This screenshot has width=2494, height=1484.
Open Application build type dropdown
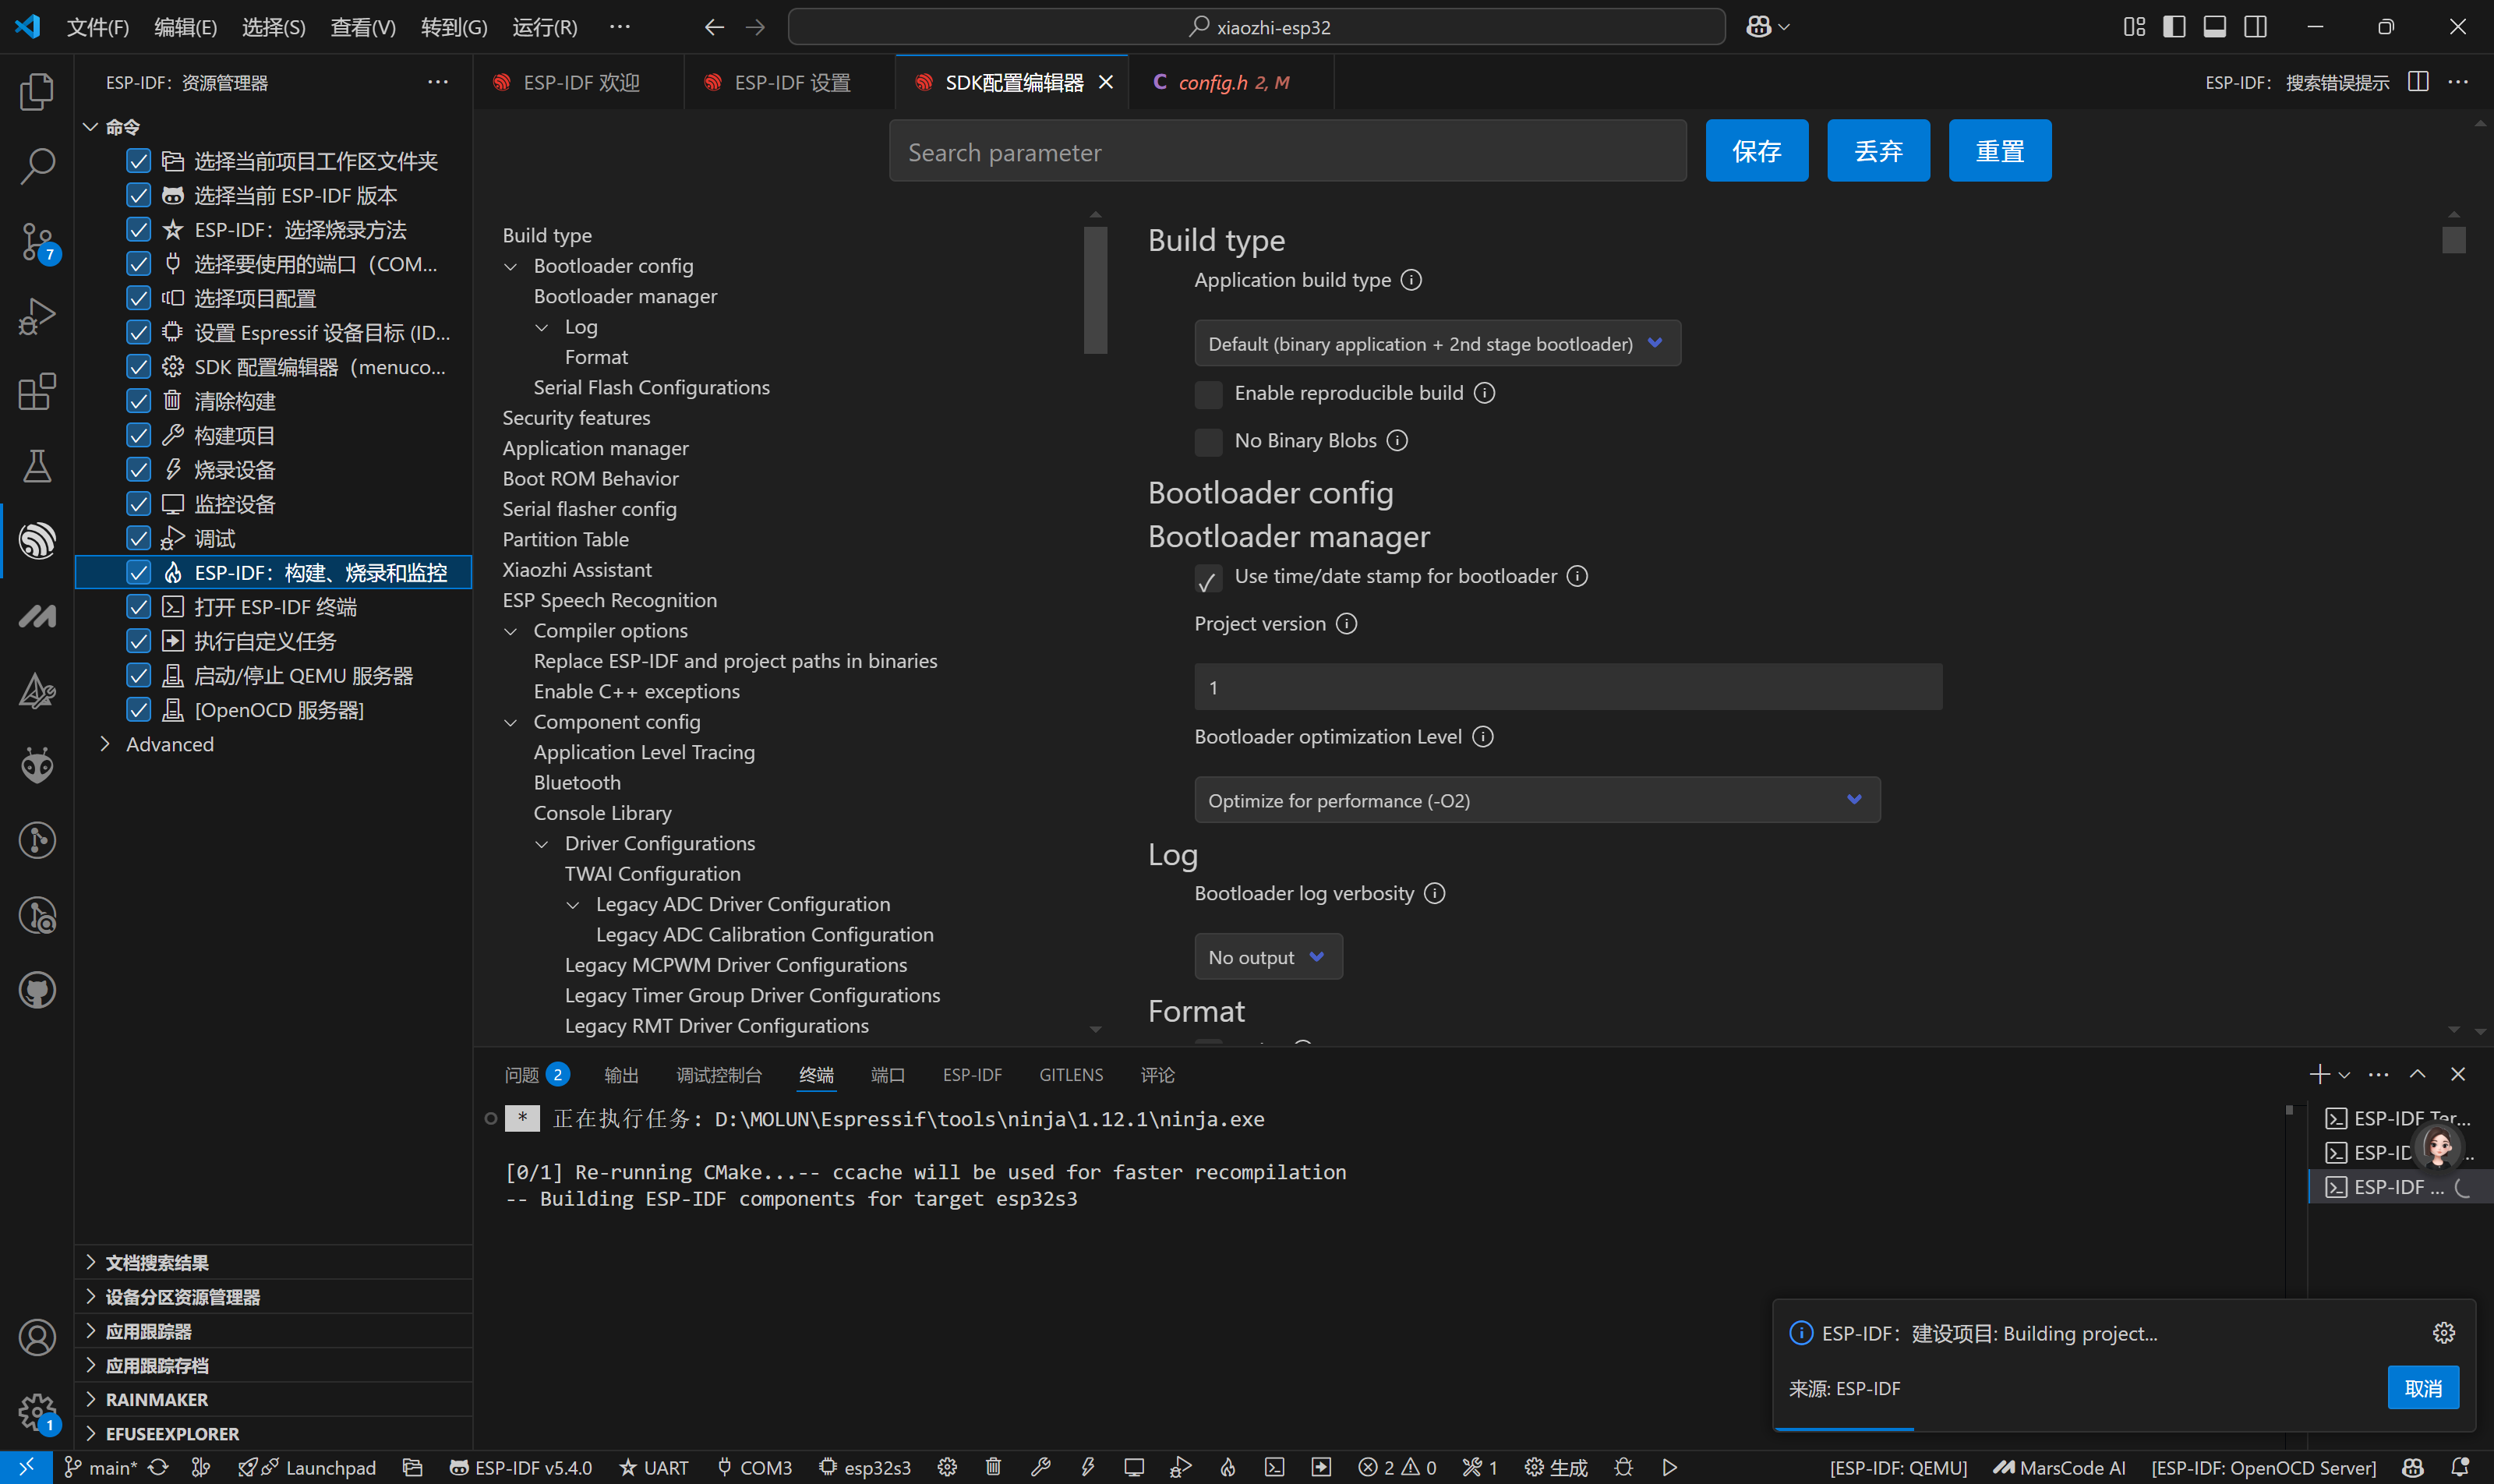1436,344
